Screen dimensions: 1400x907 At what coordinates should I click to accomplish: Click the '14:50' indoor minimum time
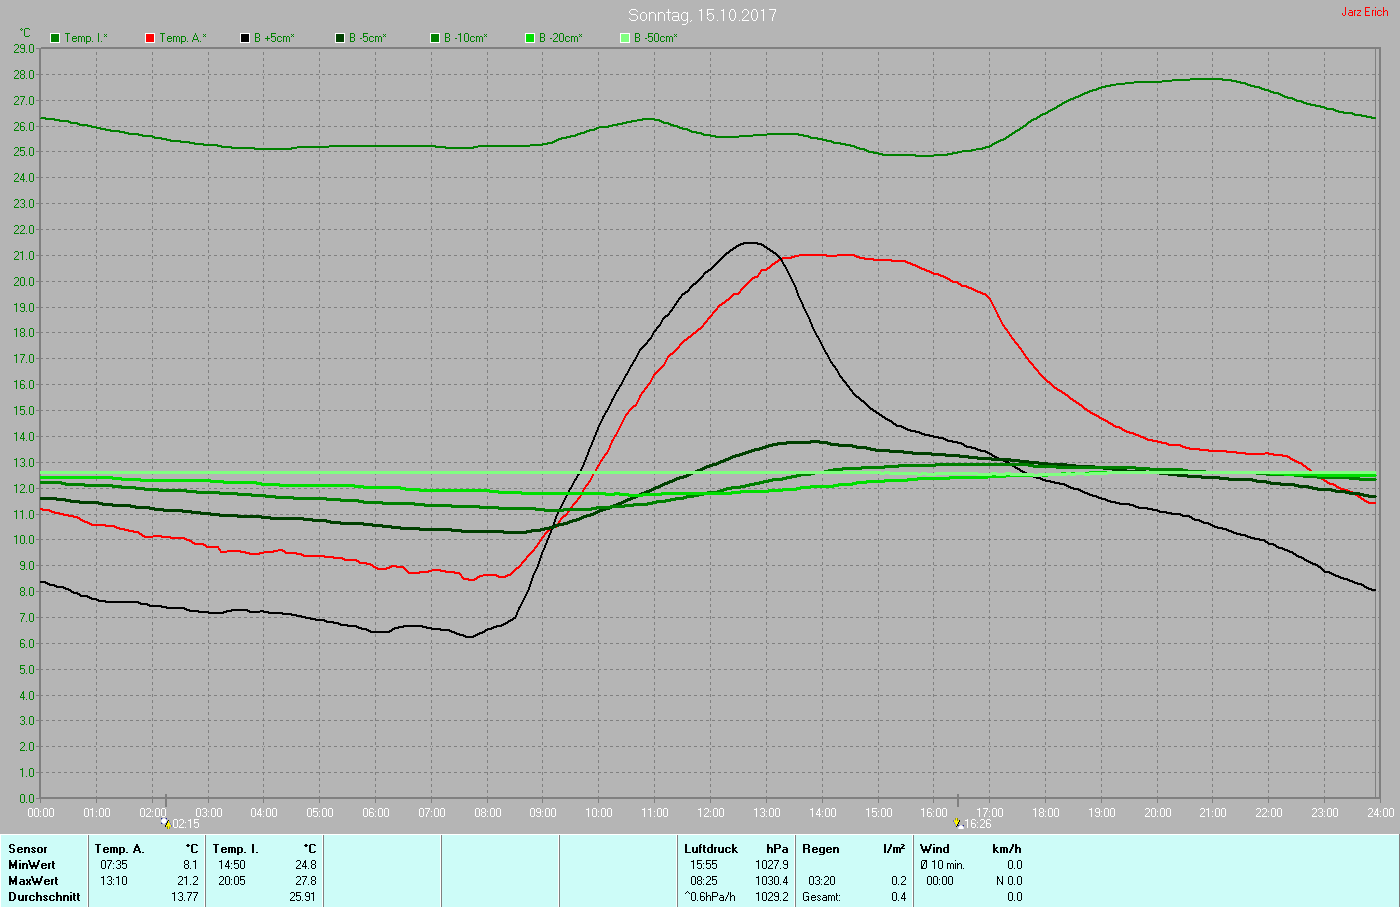(x=232, y=865)
